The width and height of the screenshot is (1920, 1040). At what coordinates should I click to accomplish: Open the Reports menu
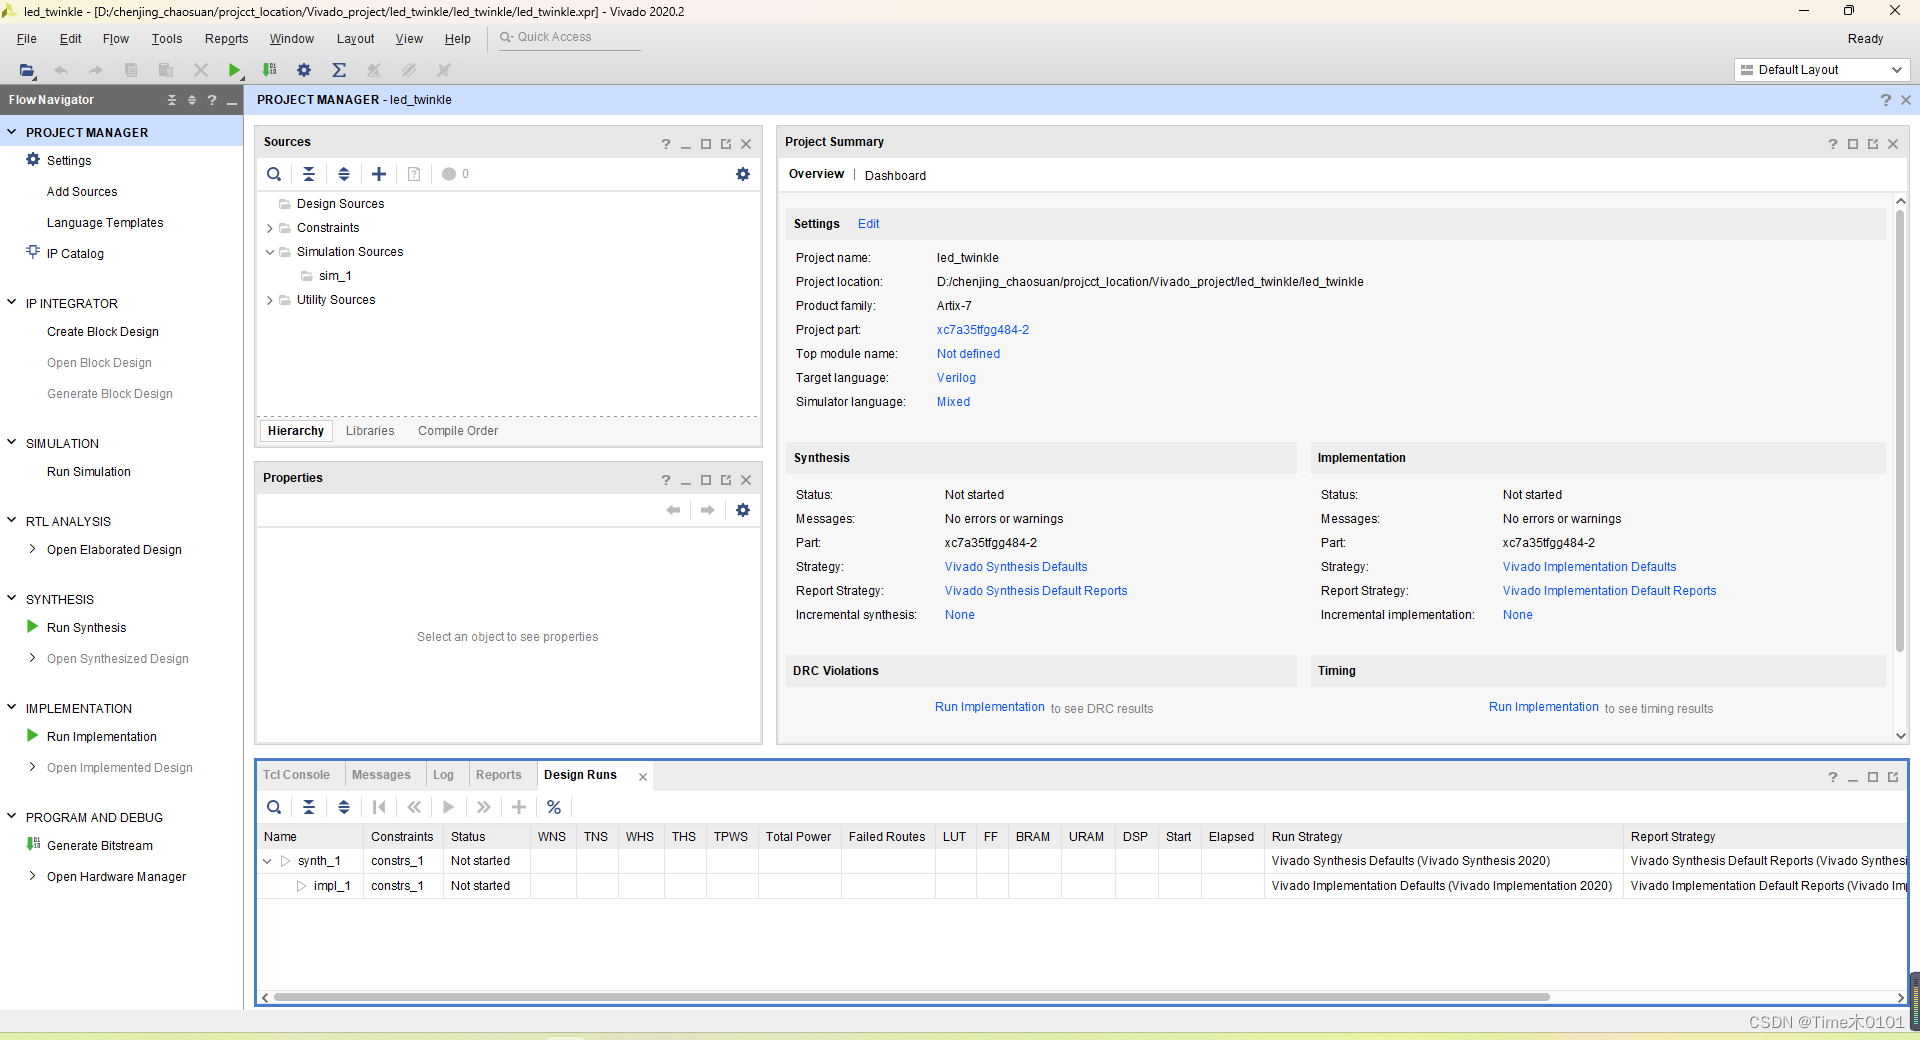pyautogui.click(x=226, y=39)
